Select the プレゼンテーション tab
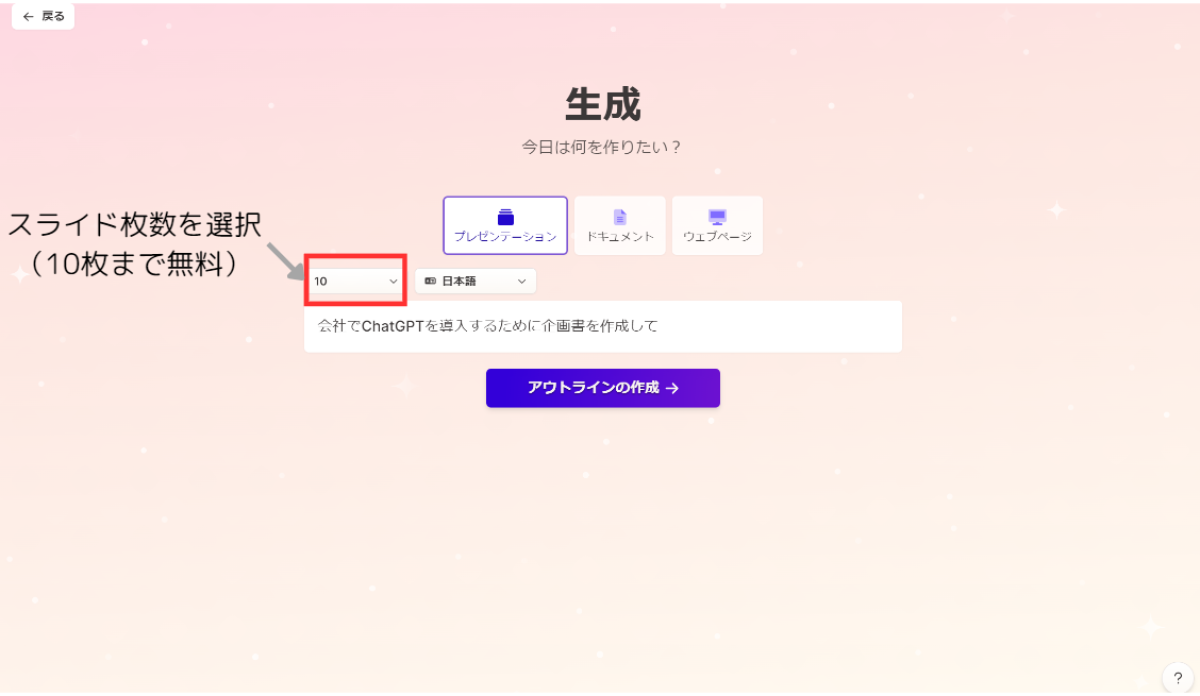Viewport: 1200px width, 696px height. (x=505, y=237)
